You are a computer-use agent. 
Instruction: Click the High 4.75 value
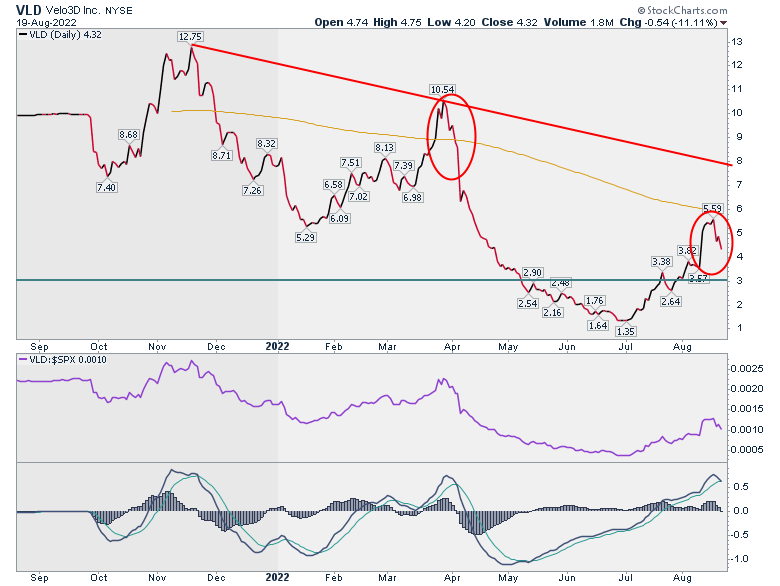point(397,22)
